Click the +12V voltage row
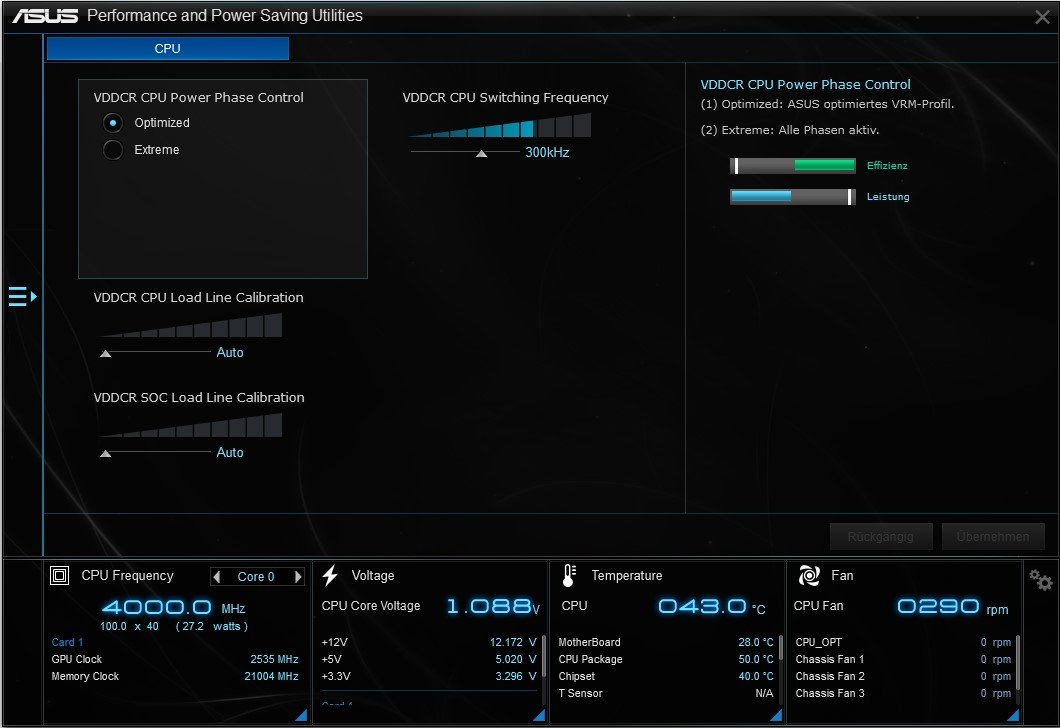This screenshot has height=728, width=1060. coord(429,642)
